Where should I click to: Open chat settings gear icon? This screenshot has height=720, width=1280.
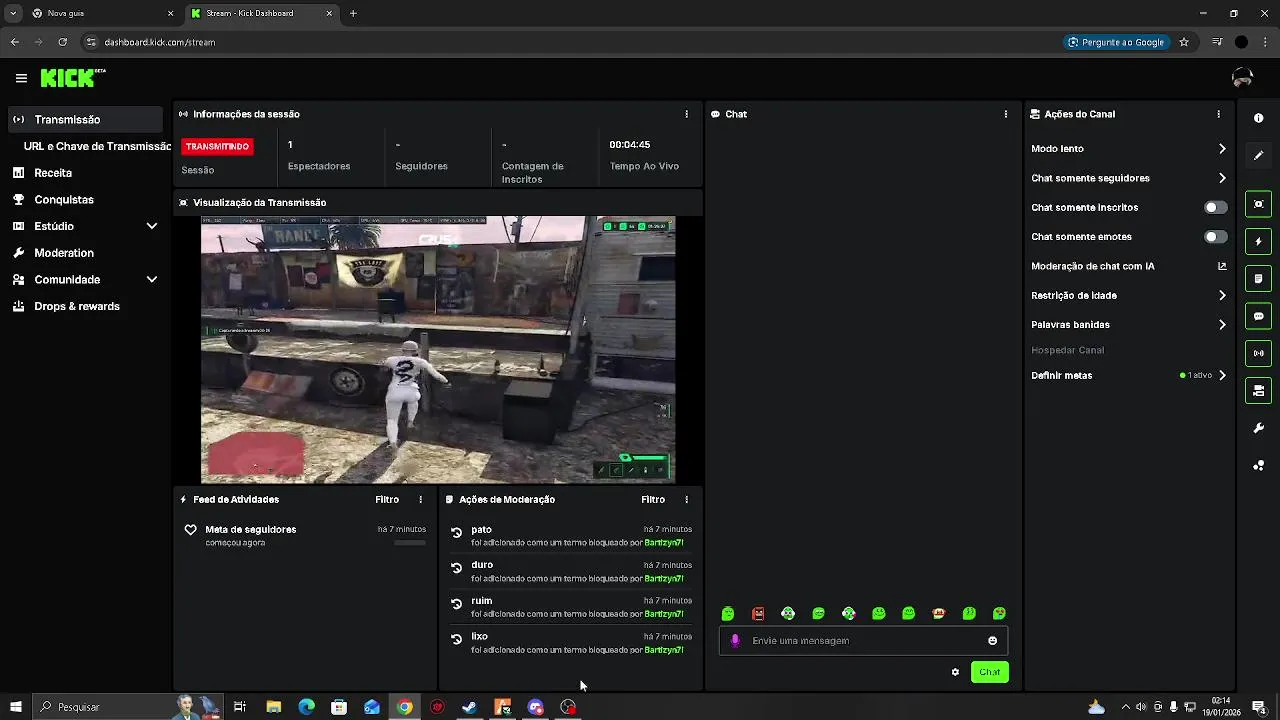click(x=955, y=672)
